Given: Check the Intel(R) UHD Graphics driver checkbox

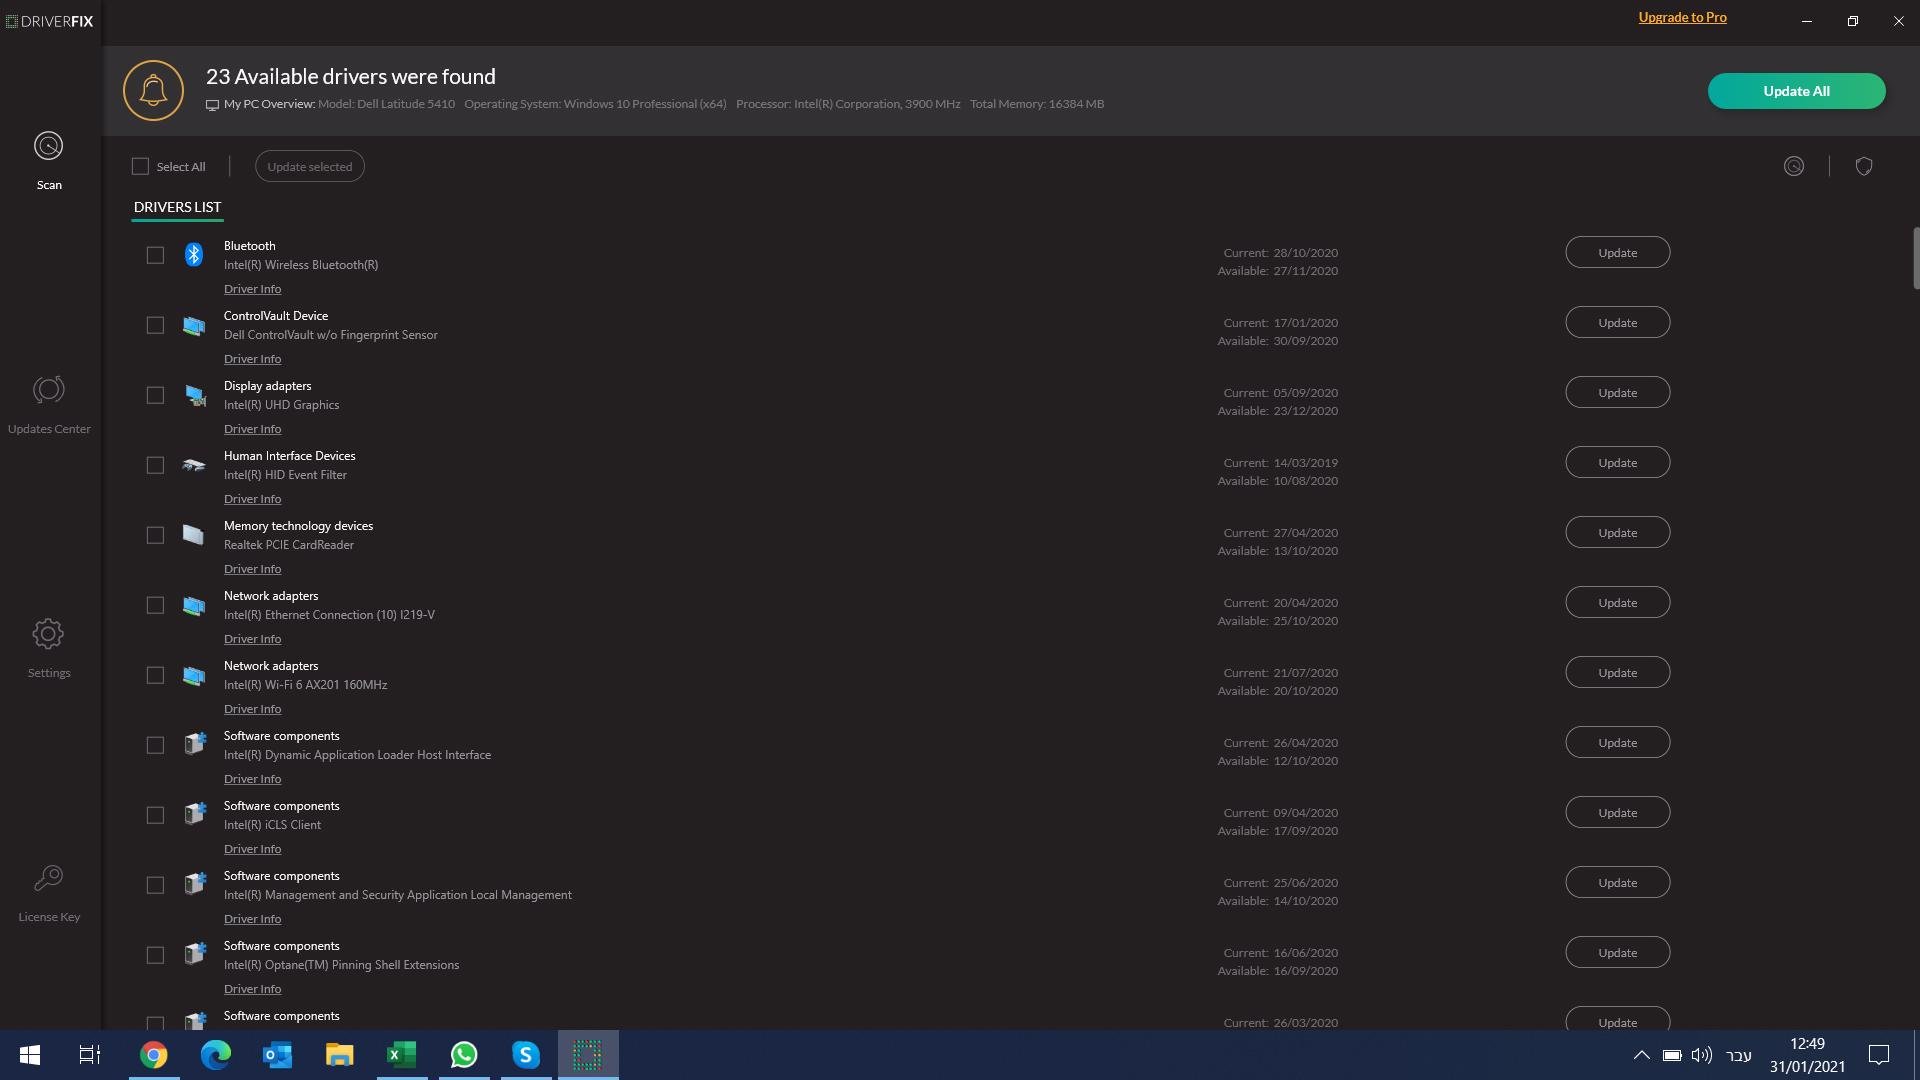Looking at the screenshot, I should [x=155, y=395].
